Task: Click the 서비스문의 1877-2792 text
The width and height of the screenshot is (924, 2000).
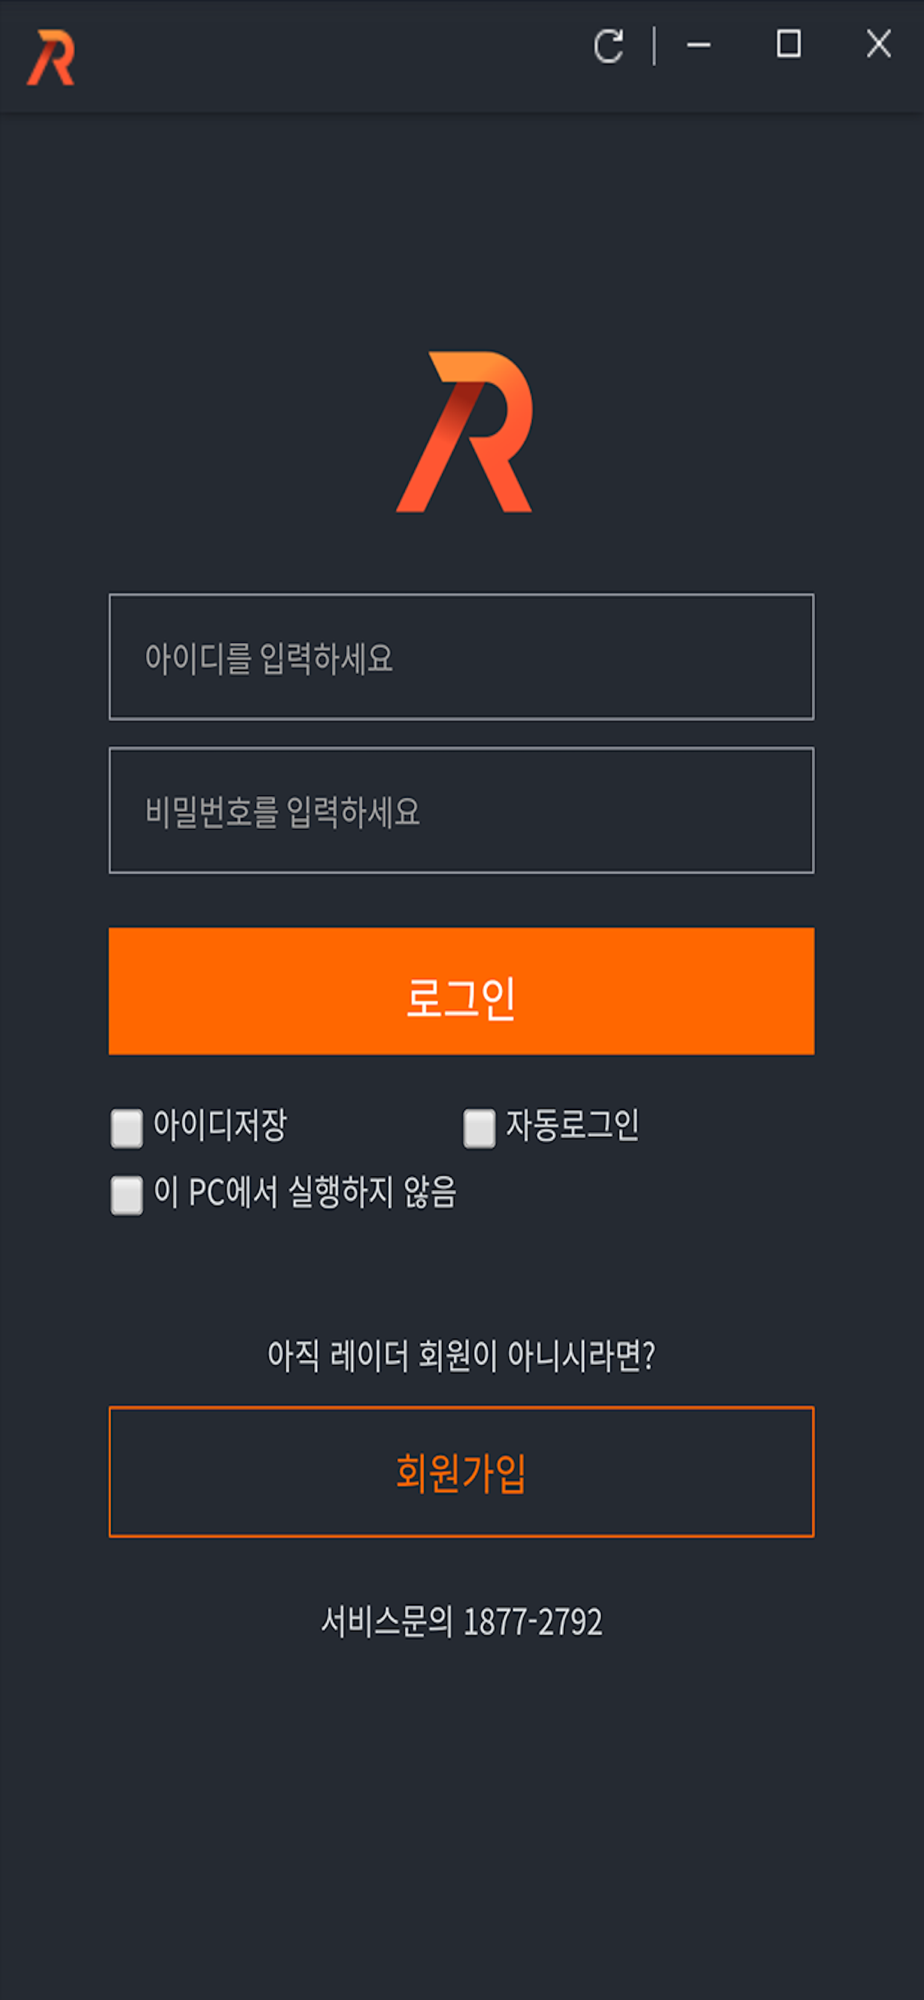Action: [x=461, y=1621]
